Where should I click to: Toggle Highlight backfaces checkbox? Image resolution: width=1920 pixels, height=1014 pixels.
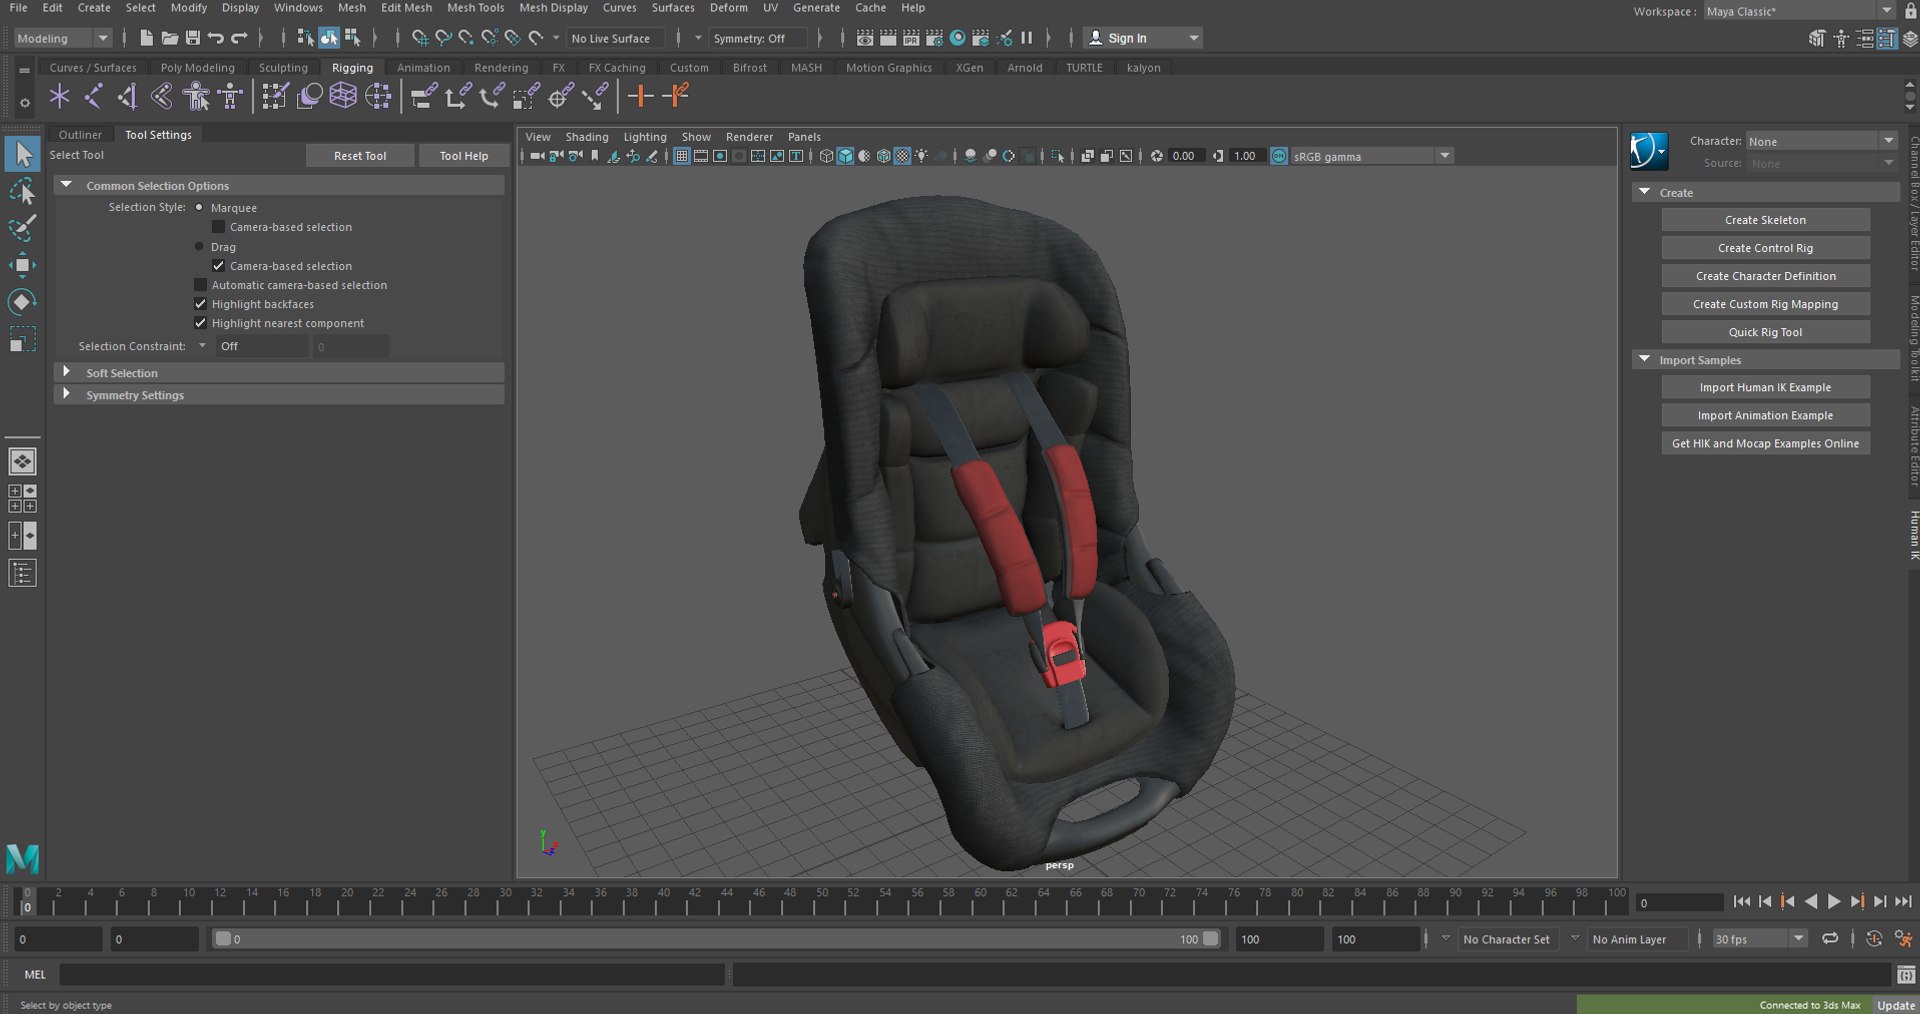pos(200,304)
